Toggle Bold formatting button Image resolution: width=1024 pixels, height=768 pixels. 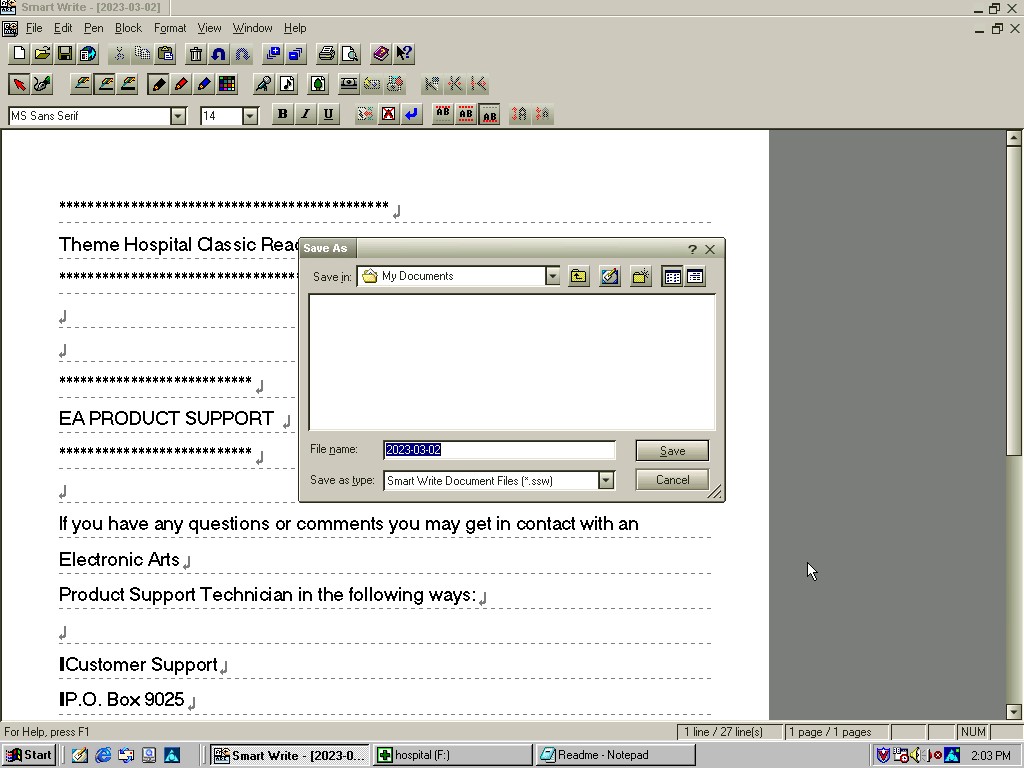coord(282,115)
